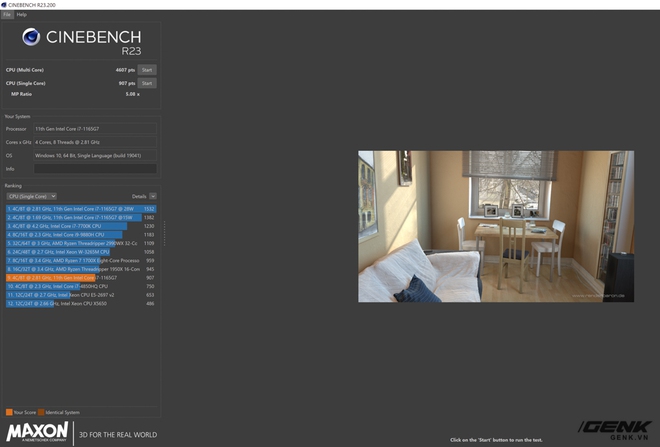Select the Threadripper 1950X ranking row

[x=81, y=269]
